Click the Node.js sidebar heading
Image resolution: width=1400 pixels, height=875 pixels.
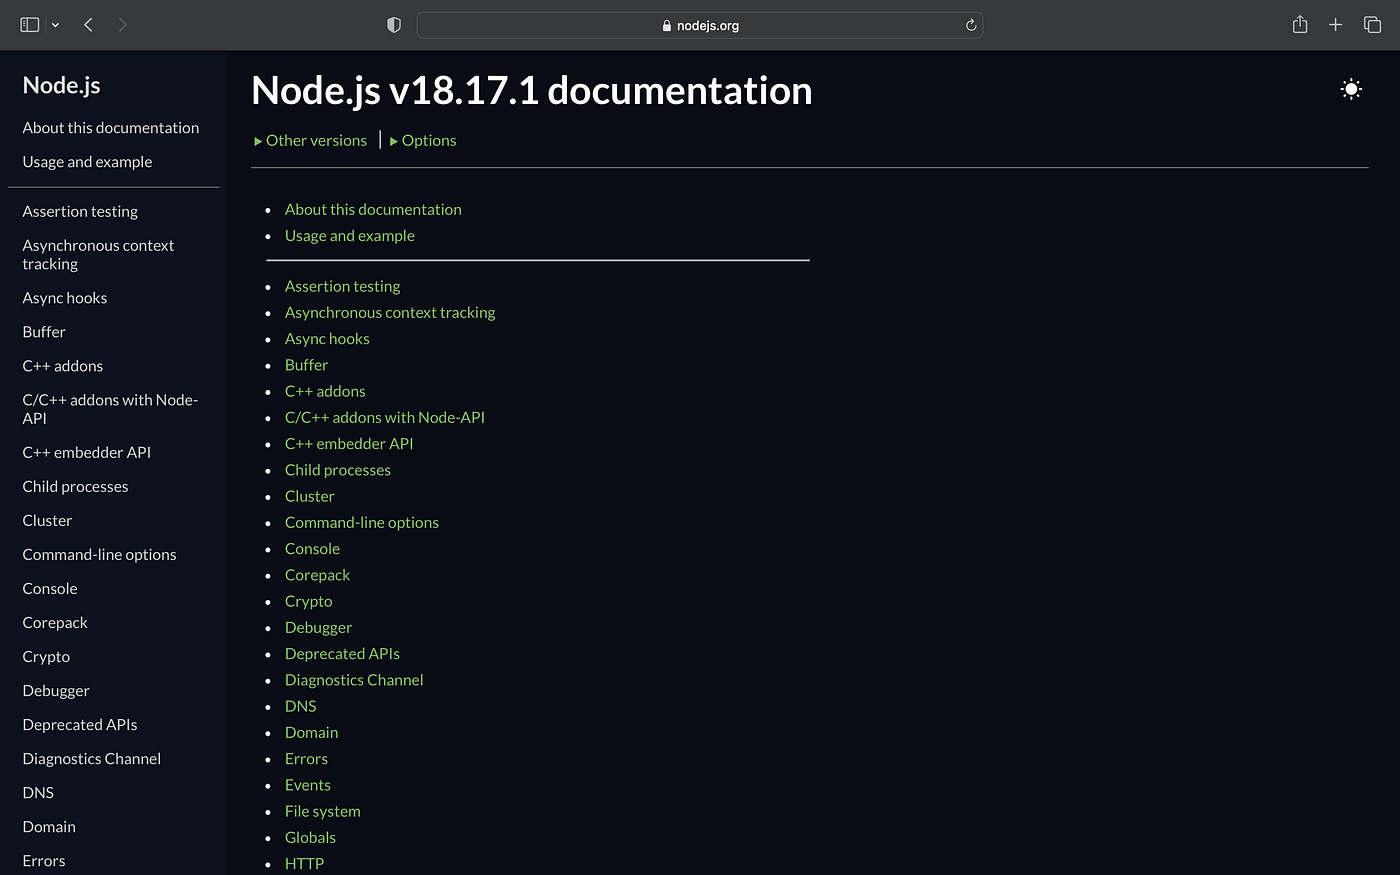point(62,86)
